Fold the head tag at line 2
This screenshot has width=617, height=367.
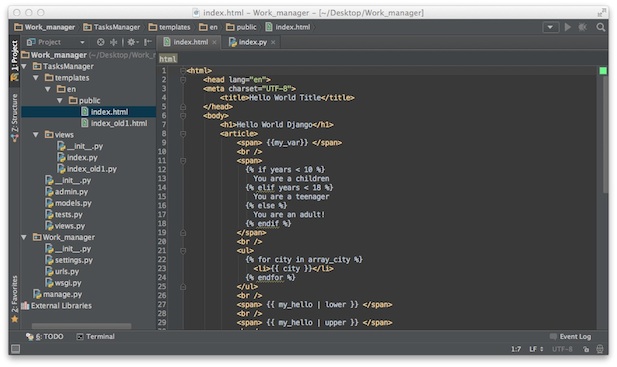tap(183, 80)
